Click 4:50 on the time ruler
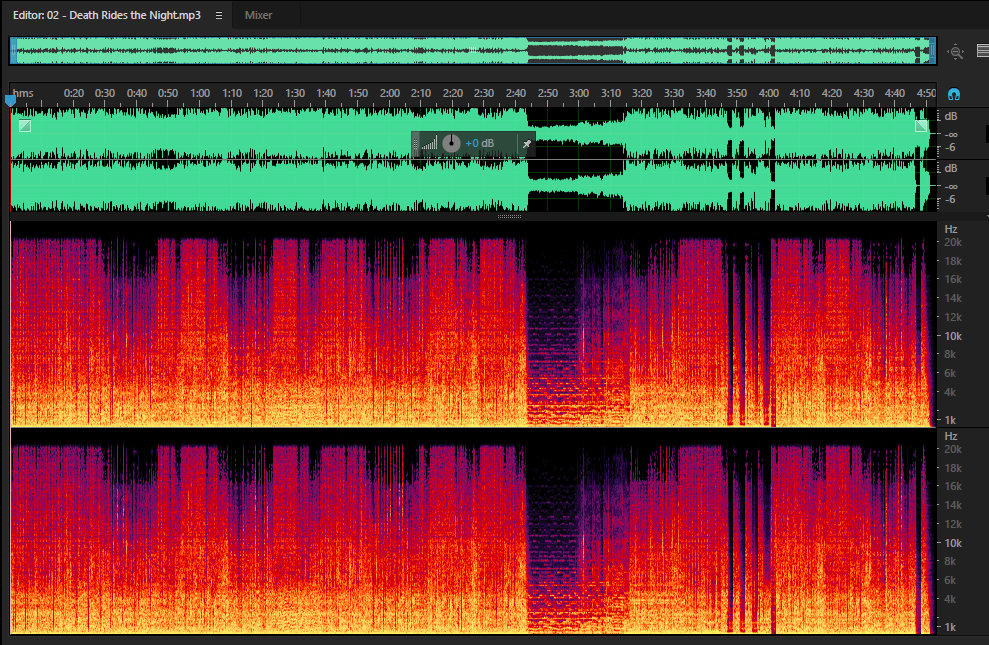The image size is (989, 645). point(926,93)
